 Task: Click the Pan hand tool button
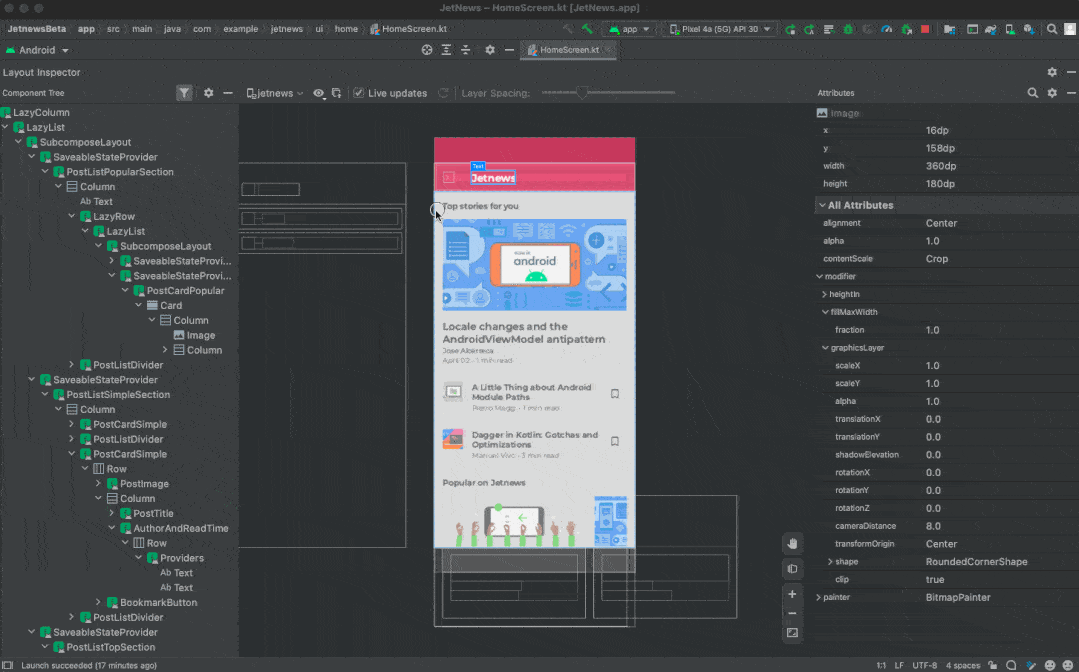(792, 543)
